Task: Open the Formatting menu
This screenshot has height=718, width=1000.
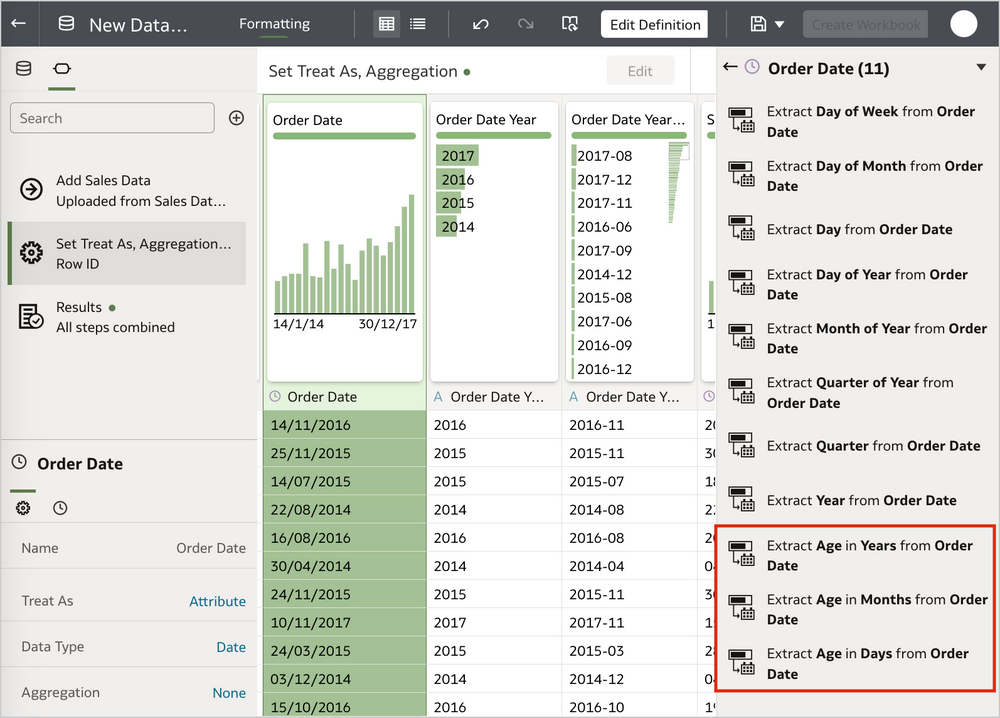Action: 274,23
